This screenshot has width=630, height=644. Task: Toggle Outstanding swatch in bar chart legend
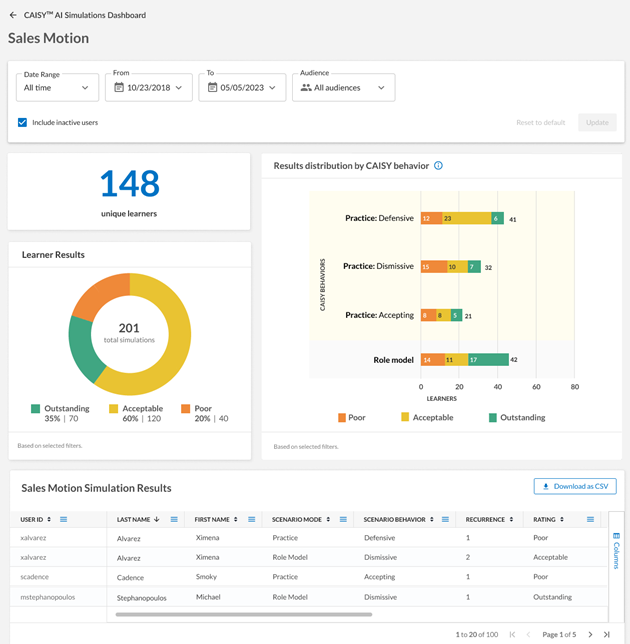pos(493,418)
